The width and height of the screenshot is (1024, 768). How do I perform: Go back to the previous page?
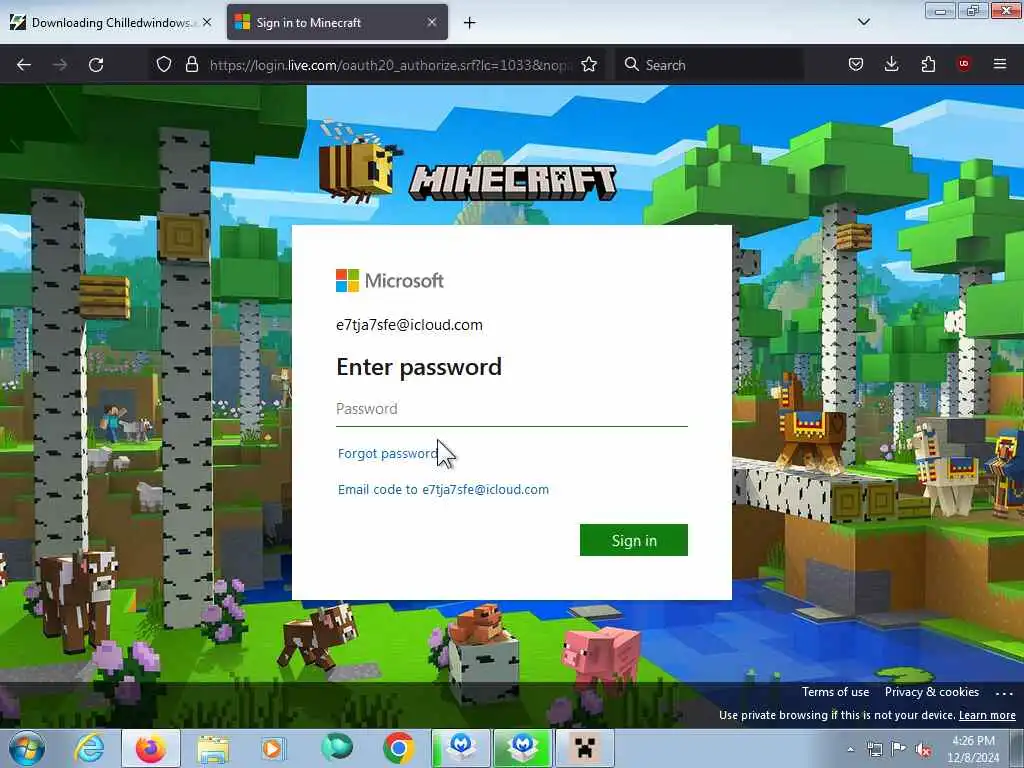pos(24,65)
